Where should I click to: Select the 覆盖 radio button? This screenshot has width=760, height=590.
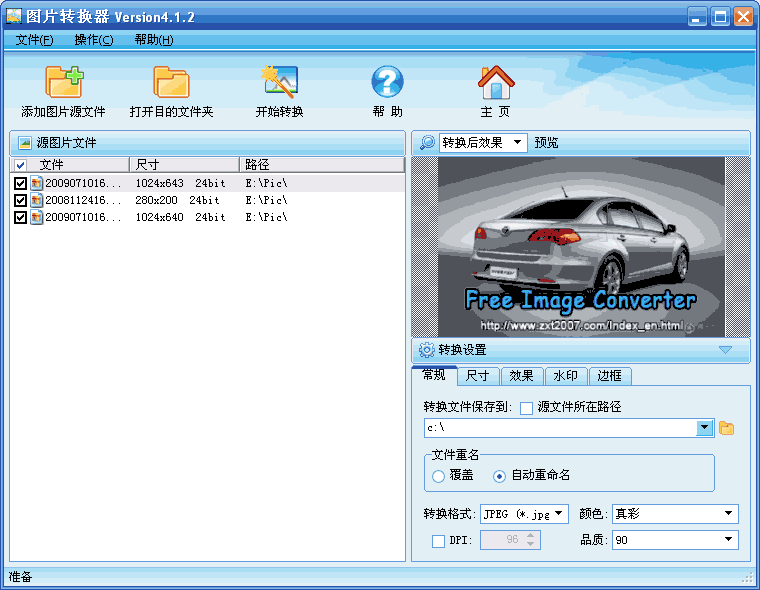438,476
